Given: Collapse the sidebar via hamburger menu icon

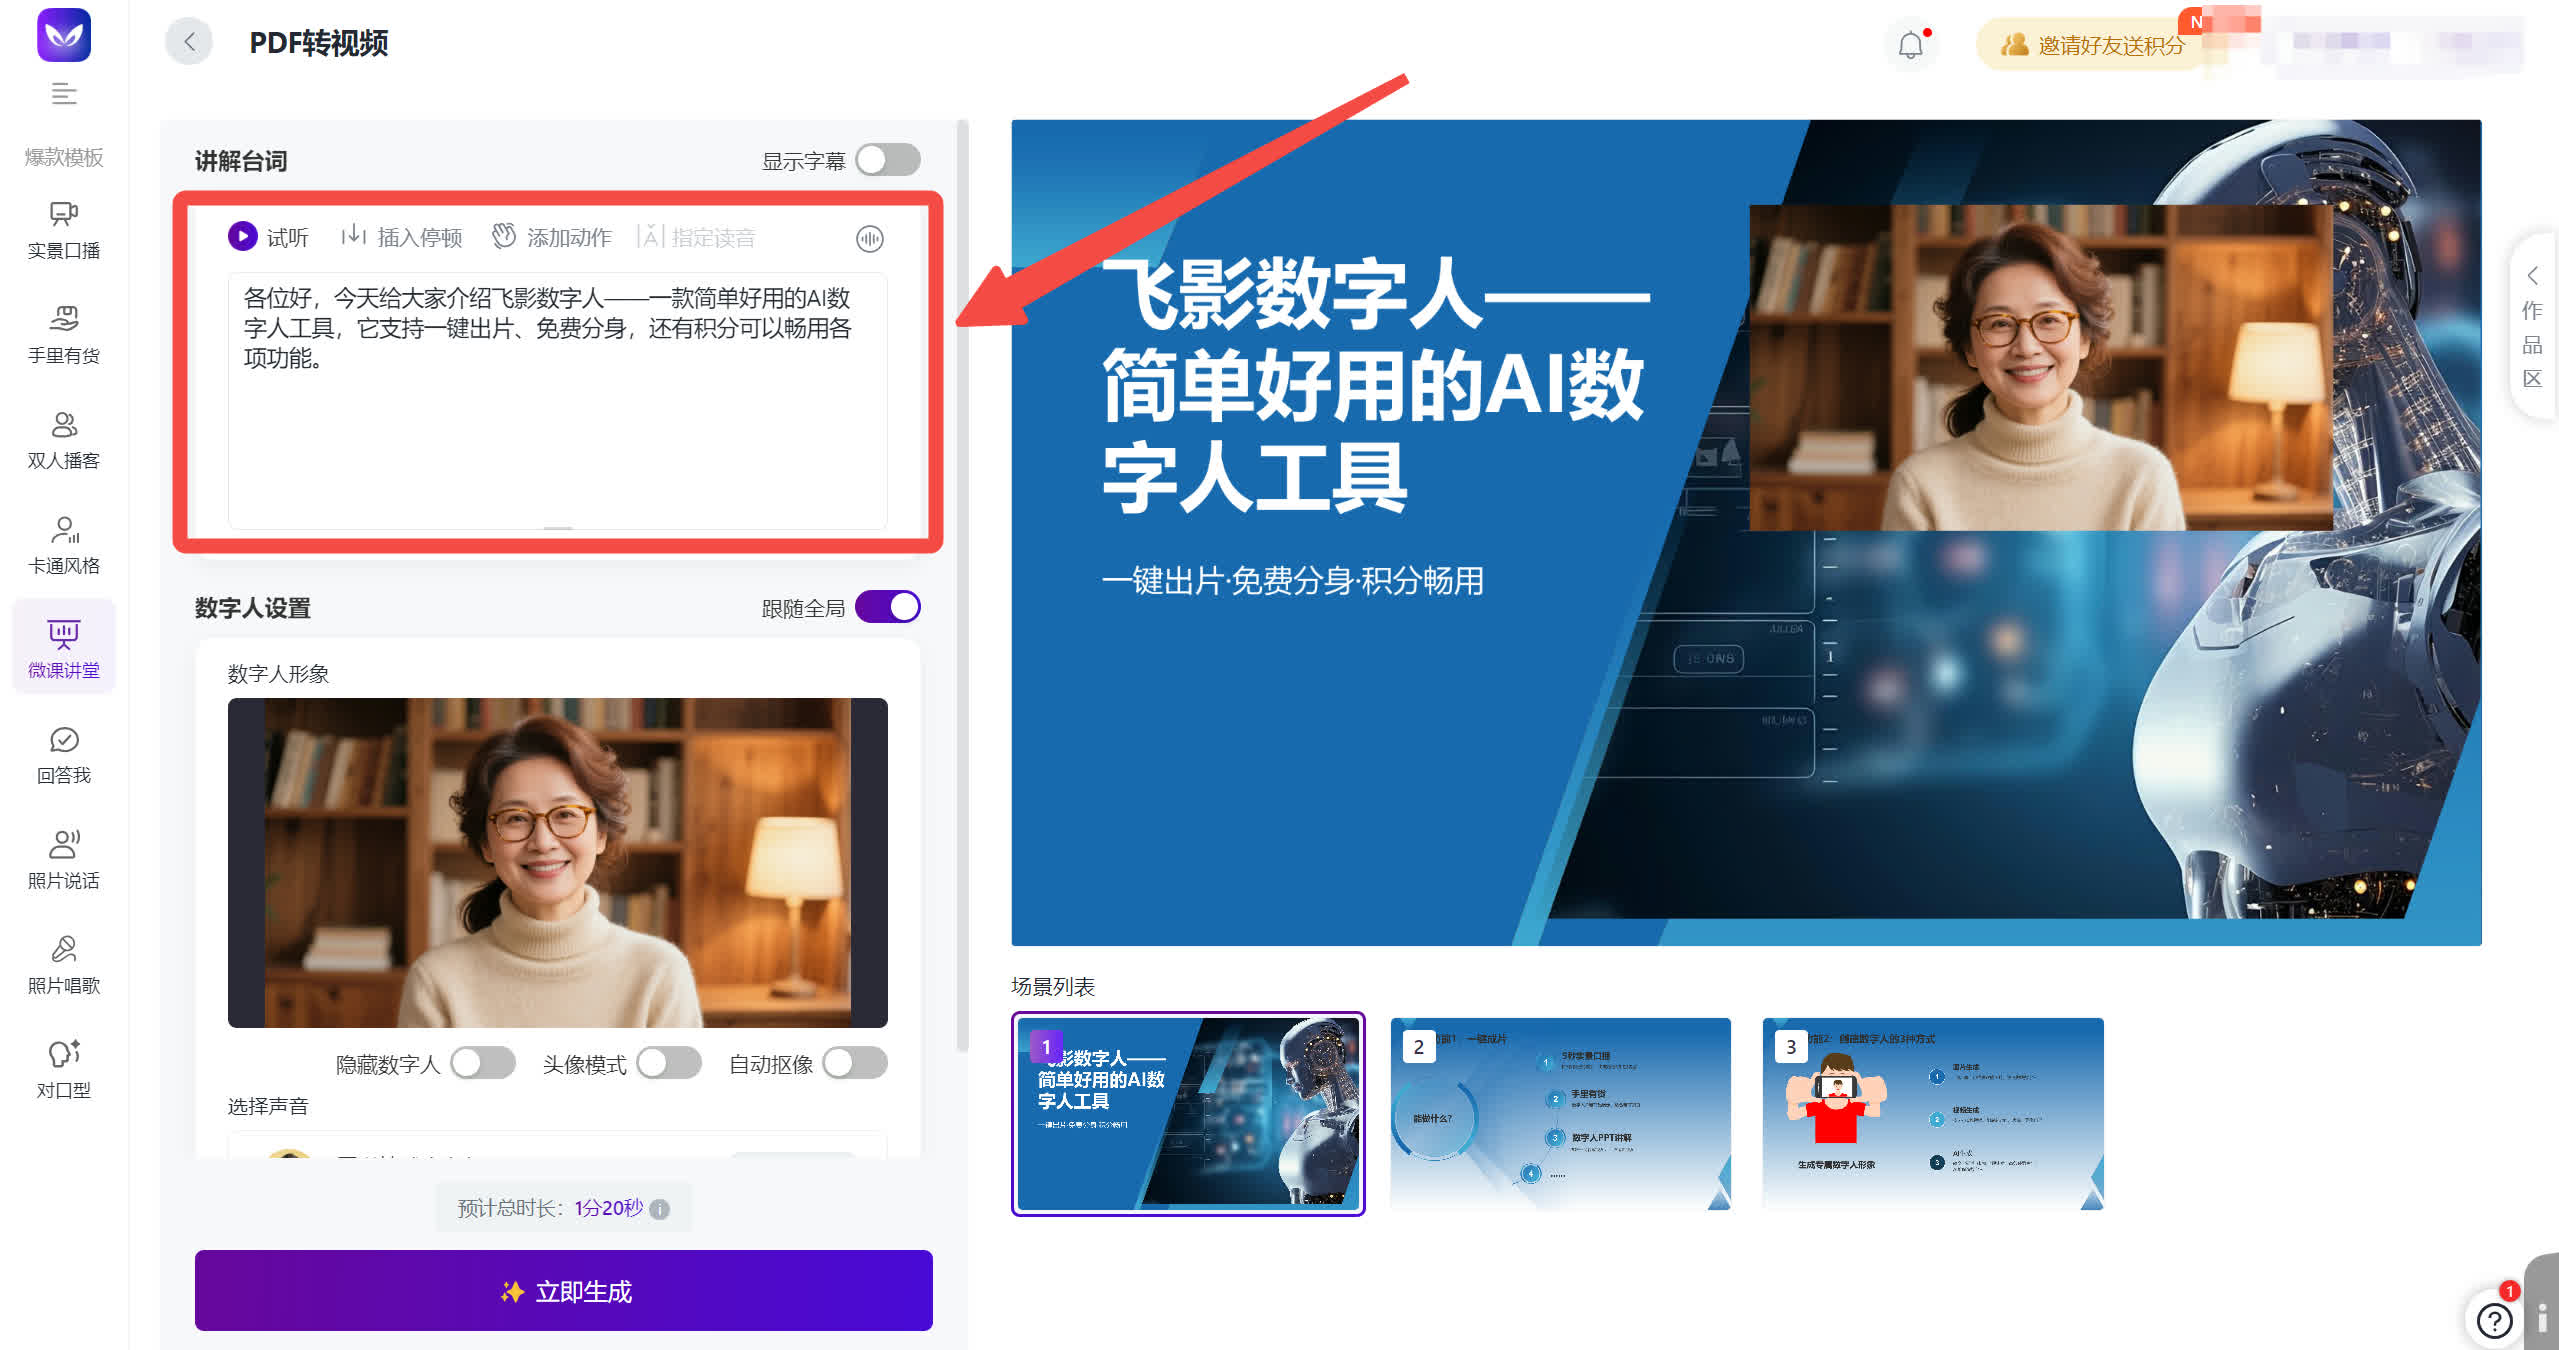Looking at the screenshot, I should click(64, 94).
